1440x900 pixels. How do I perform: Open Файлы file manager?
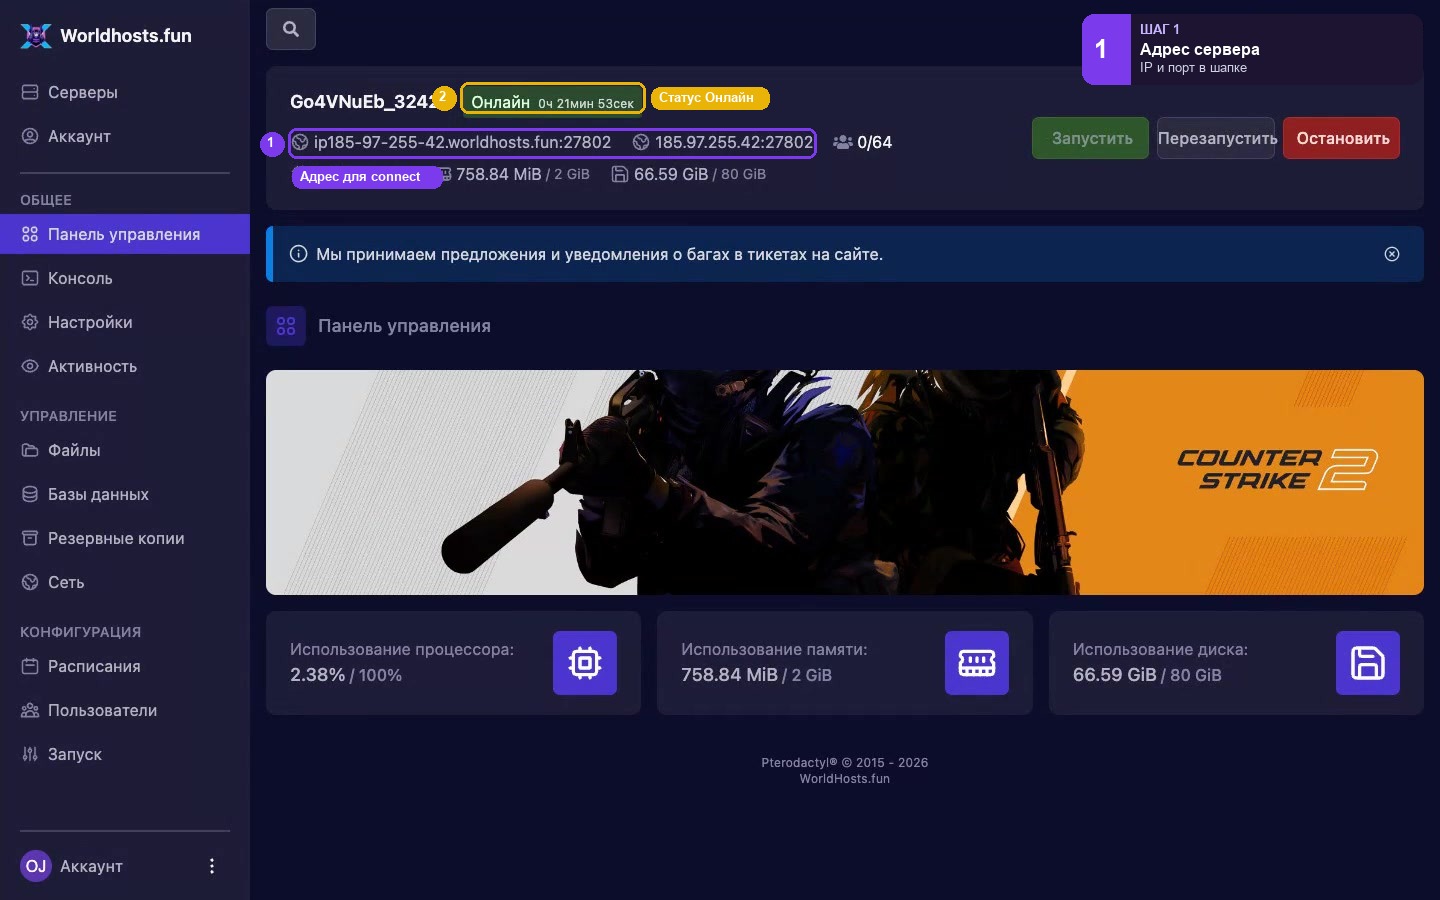[125, 450]
